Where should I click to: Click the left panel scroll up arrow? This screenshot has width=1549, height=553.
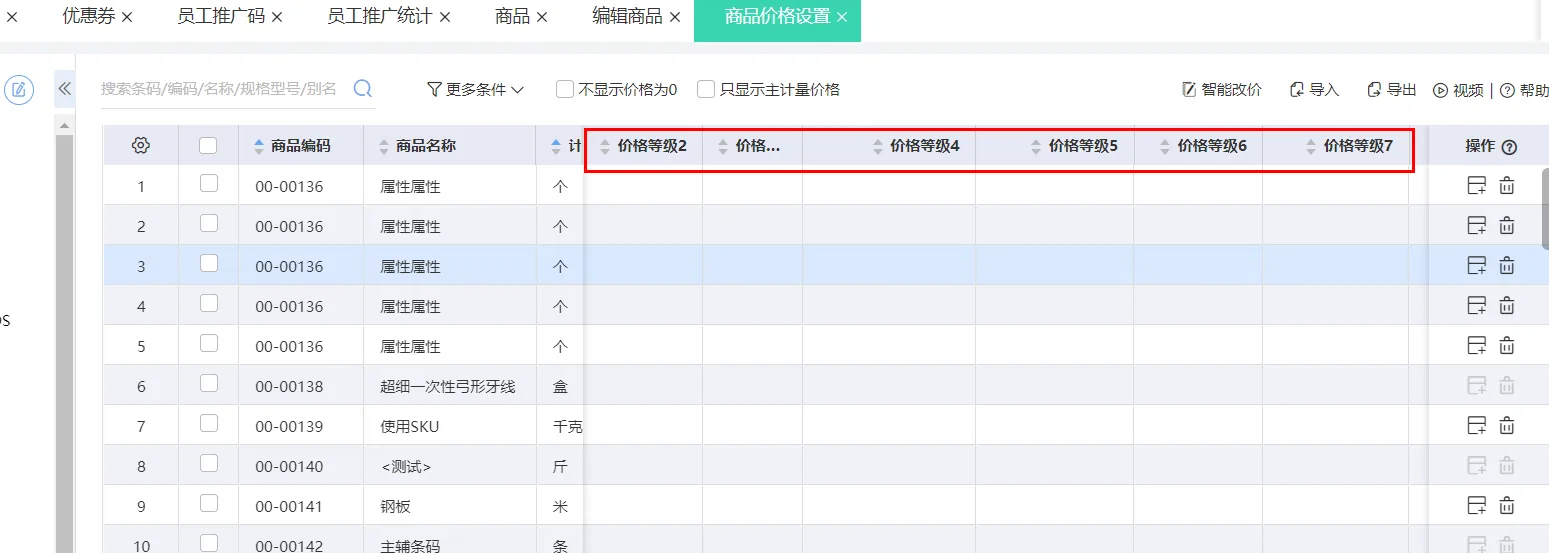pos(64,126)
